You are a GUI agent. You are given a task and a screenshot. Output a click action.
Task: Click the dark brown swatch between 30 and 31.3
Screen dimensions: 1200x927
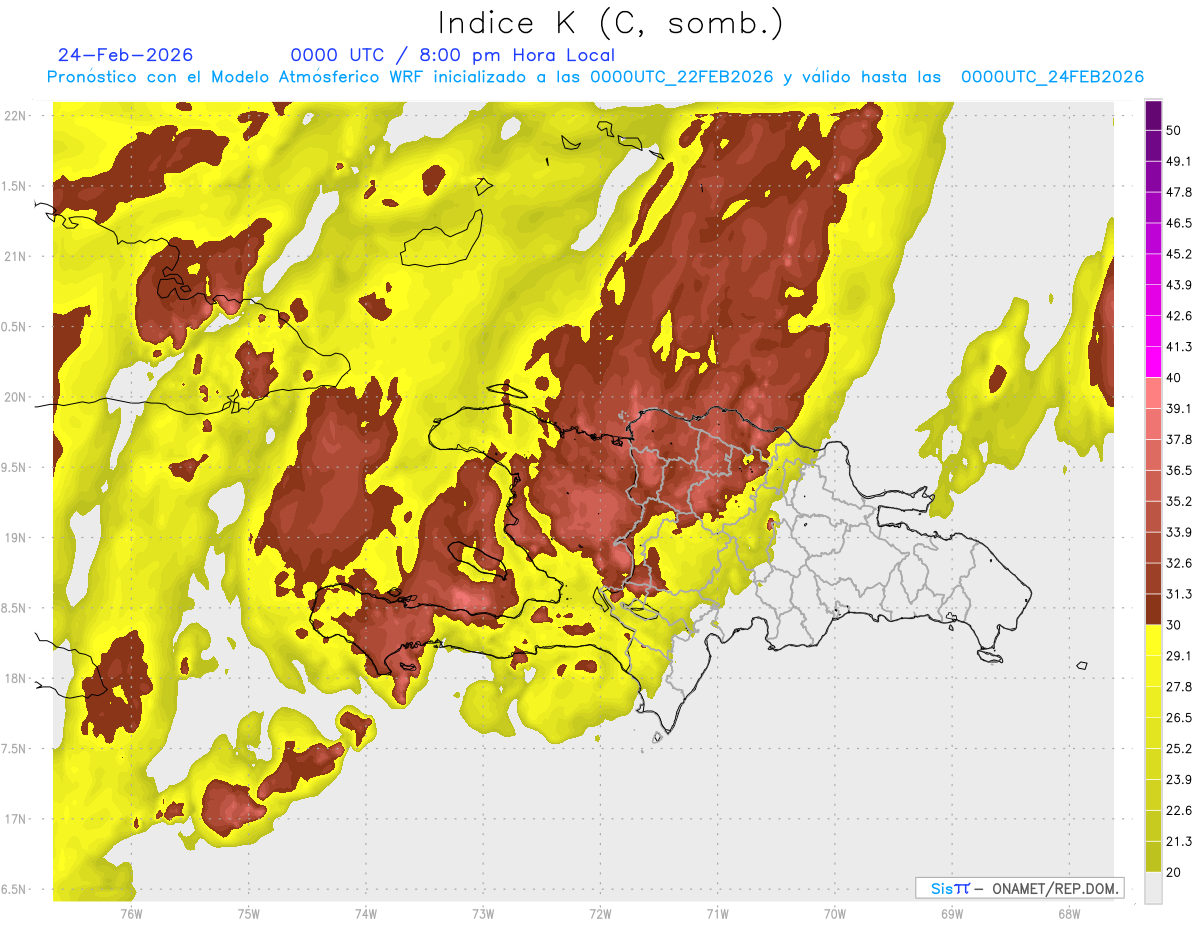tap(1154, 609)
